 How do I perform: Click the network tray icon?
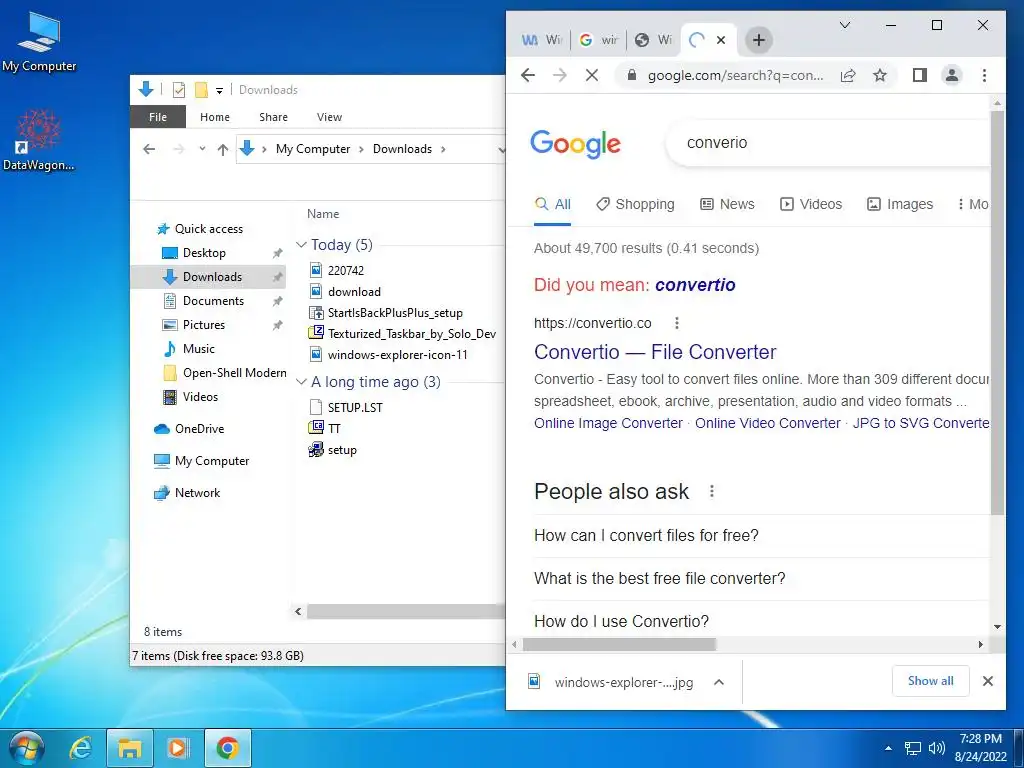(913, 748)
